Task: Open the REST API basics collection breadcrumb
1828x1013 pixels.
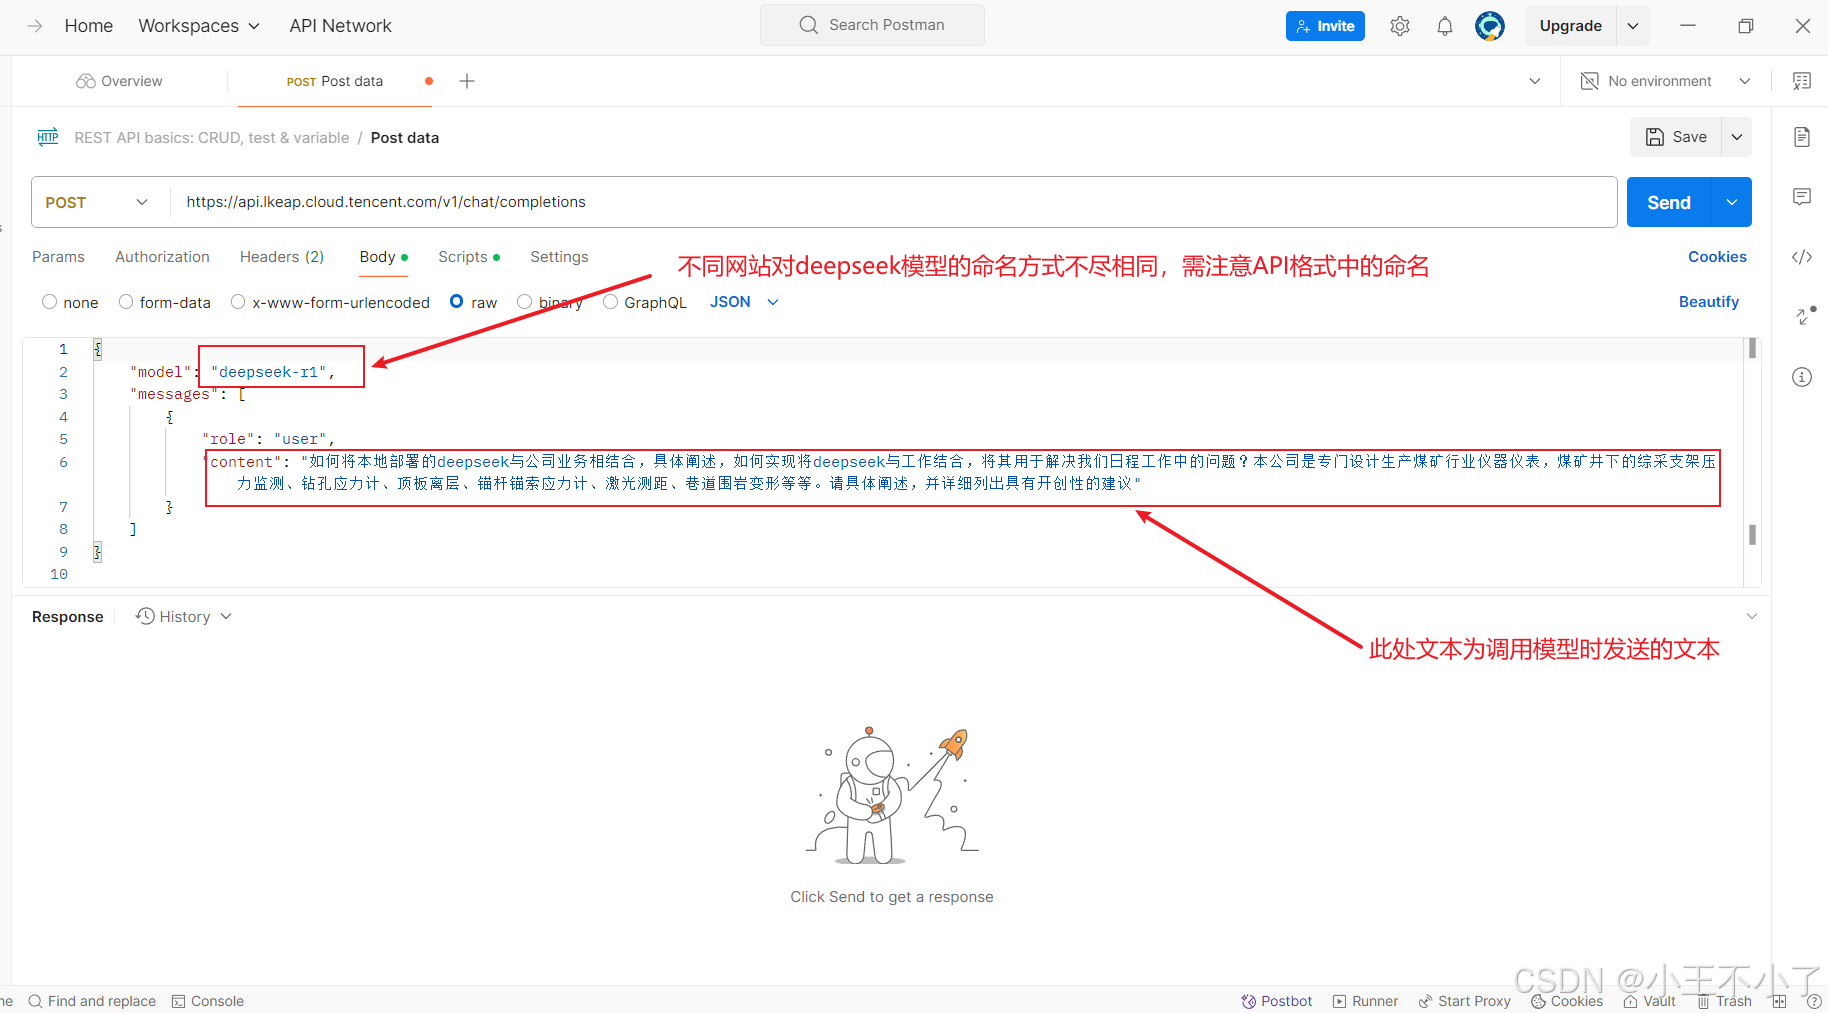Action: coord(212,138)
